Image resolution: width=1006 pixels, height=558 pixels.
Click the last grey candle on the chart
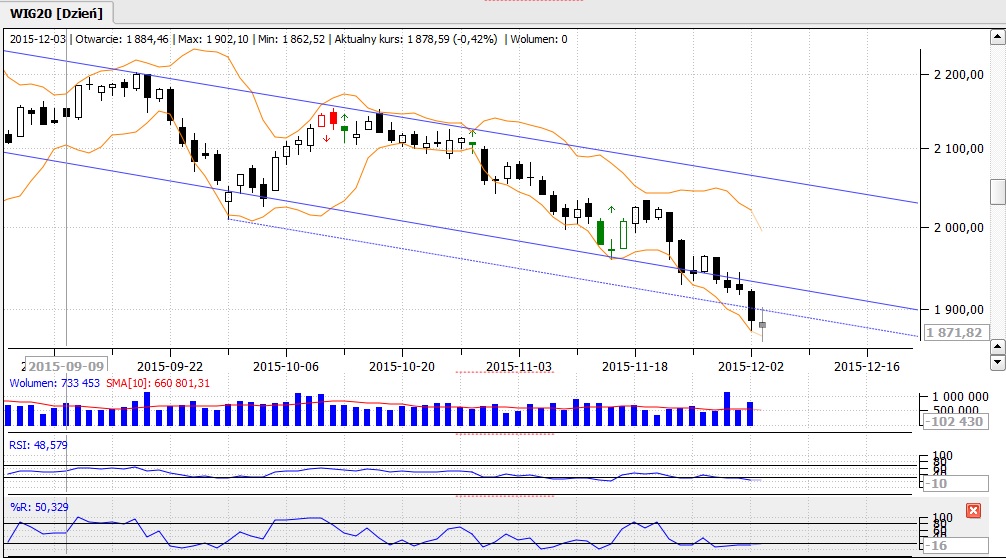[x=762, y=324]
